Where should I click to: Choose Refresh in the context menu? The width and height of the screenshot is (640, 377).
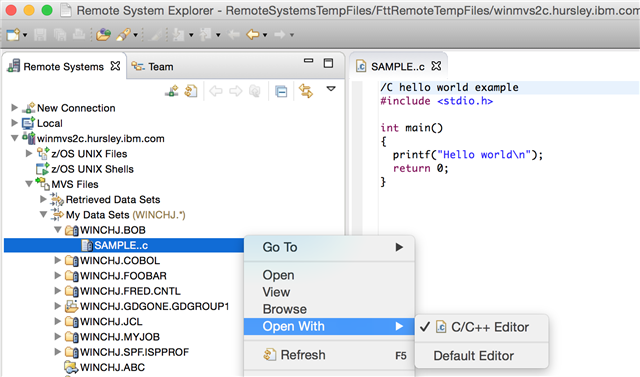[x=329, y=355]
